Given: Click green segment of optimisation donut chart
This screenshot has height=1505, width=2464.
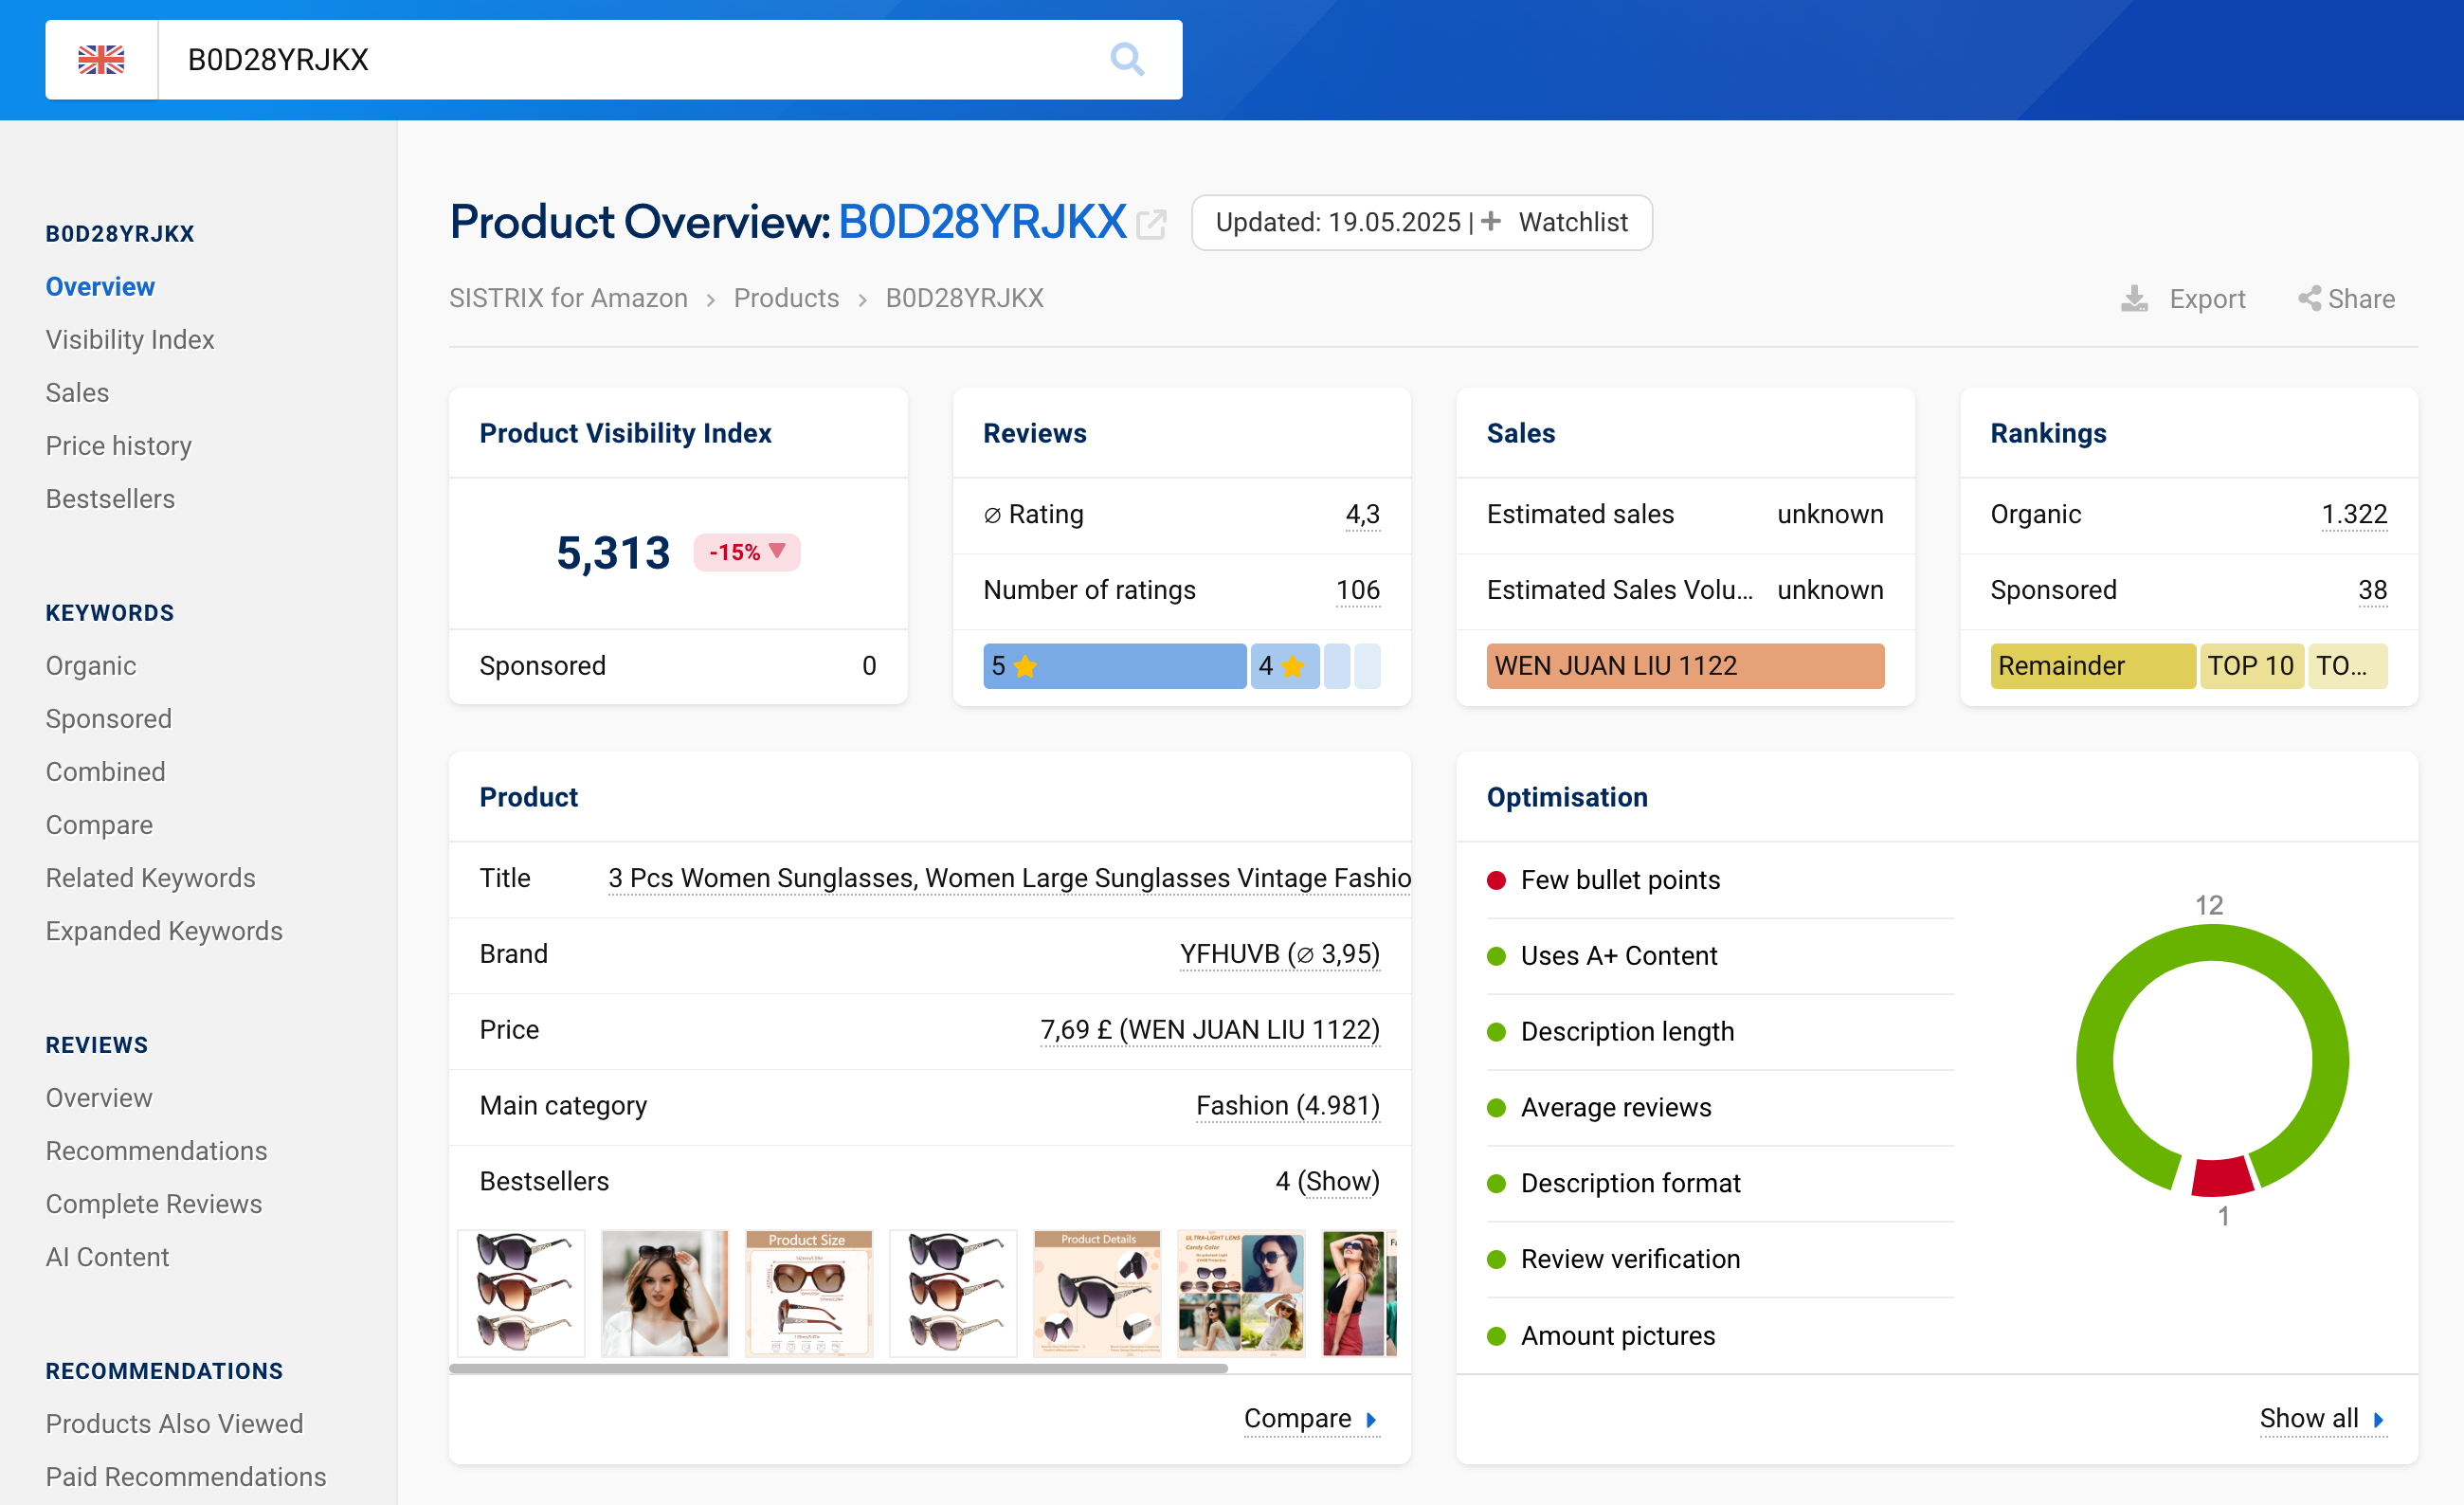Looking at the screenshot, I should point(2213,943).
